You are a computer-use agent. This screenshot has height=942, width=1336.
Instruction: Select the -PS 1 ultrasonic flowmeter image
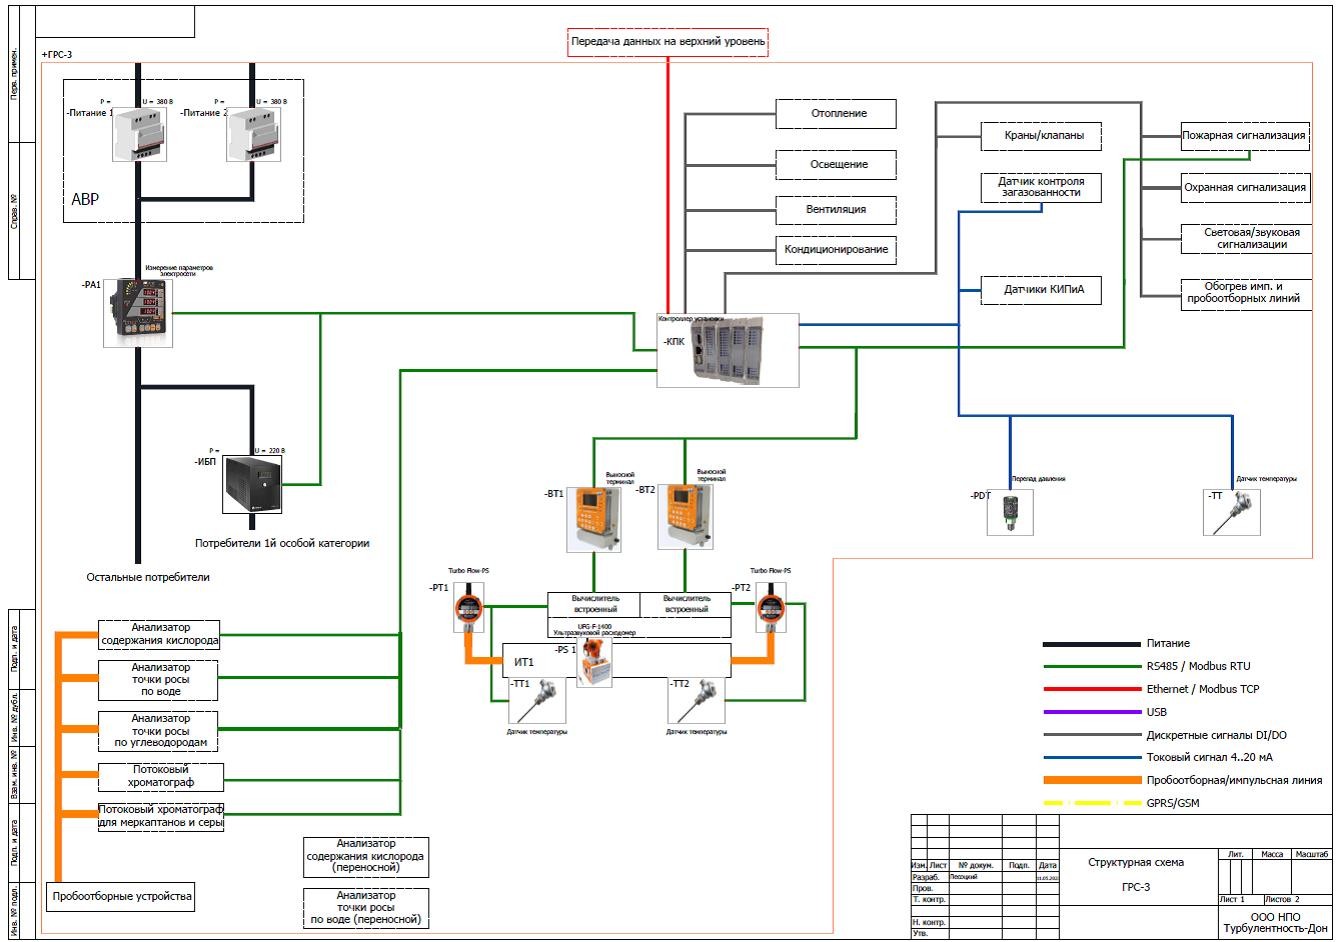(x=595, y=662)
